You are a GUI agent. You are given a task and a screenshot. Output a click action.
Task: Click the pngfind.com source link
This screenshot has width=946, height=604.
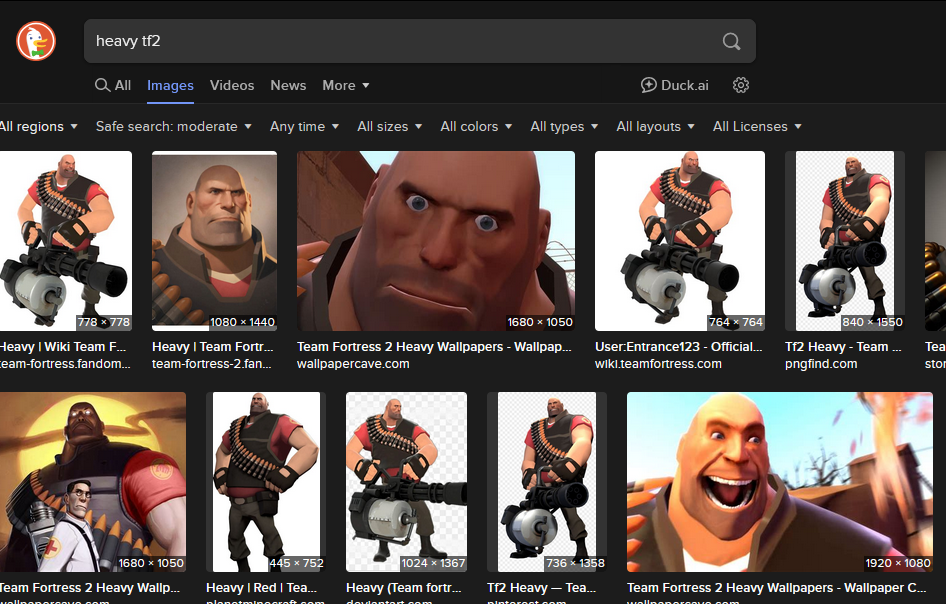click(821, 364)
